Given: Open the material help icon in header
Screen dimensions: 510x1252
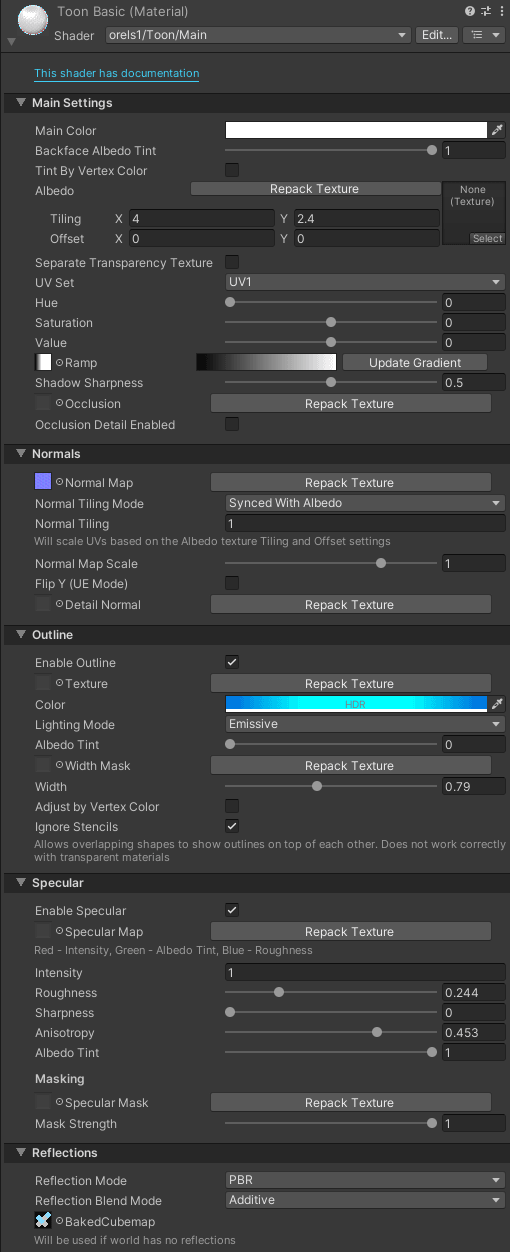Looking at the screenshot, I should tap(470, 11).
